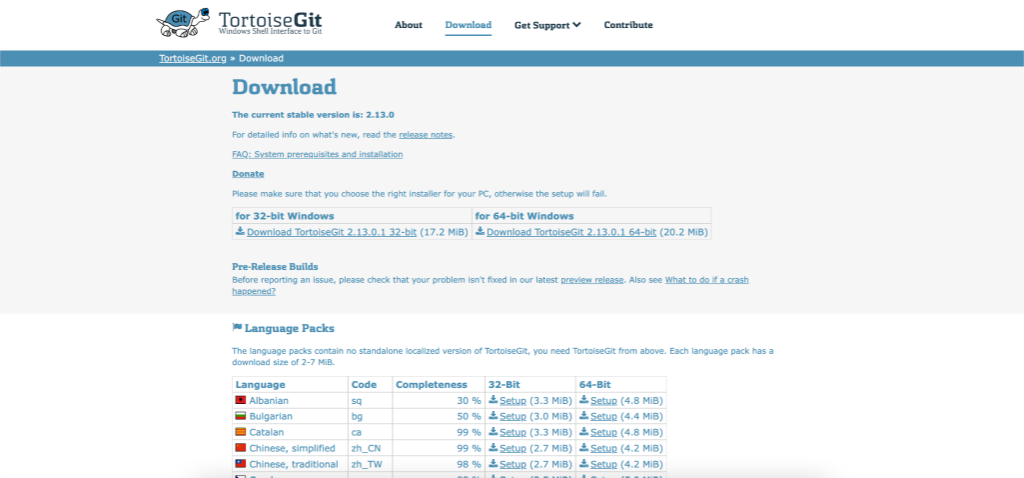The image size is (1024, 478).
Task: Click the Bulgarian flag icon
Action: [x=240, y=417]
